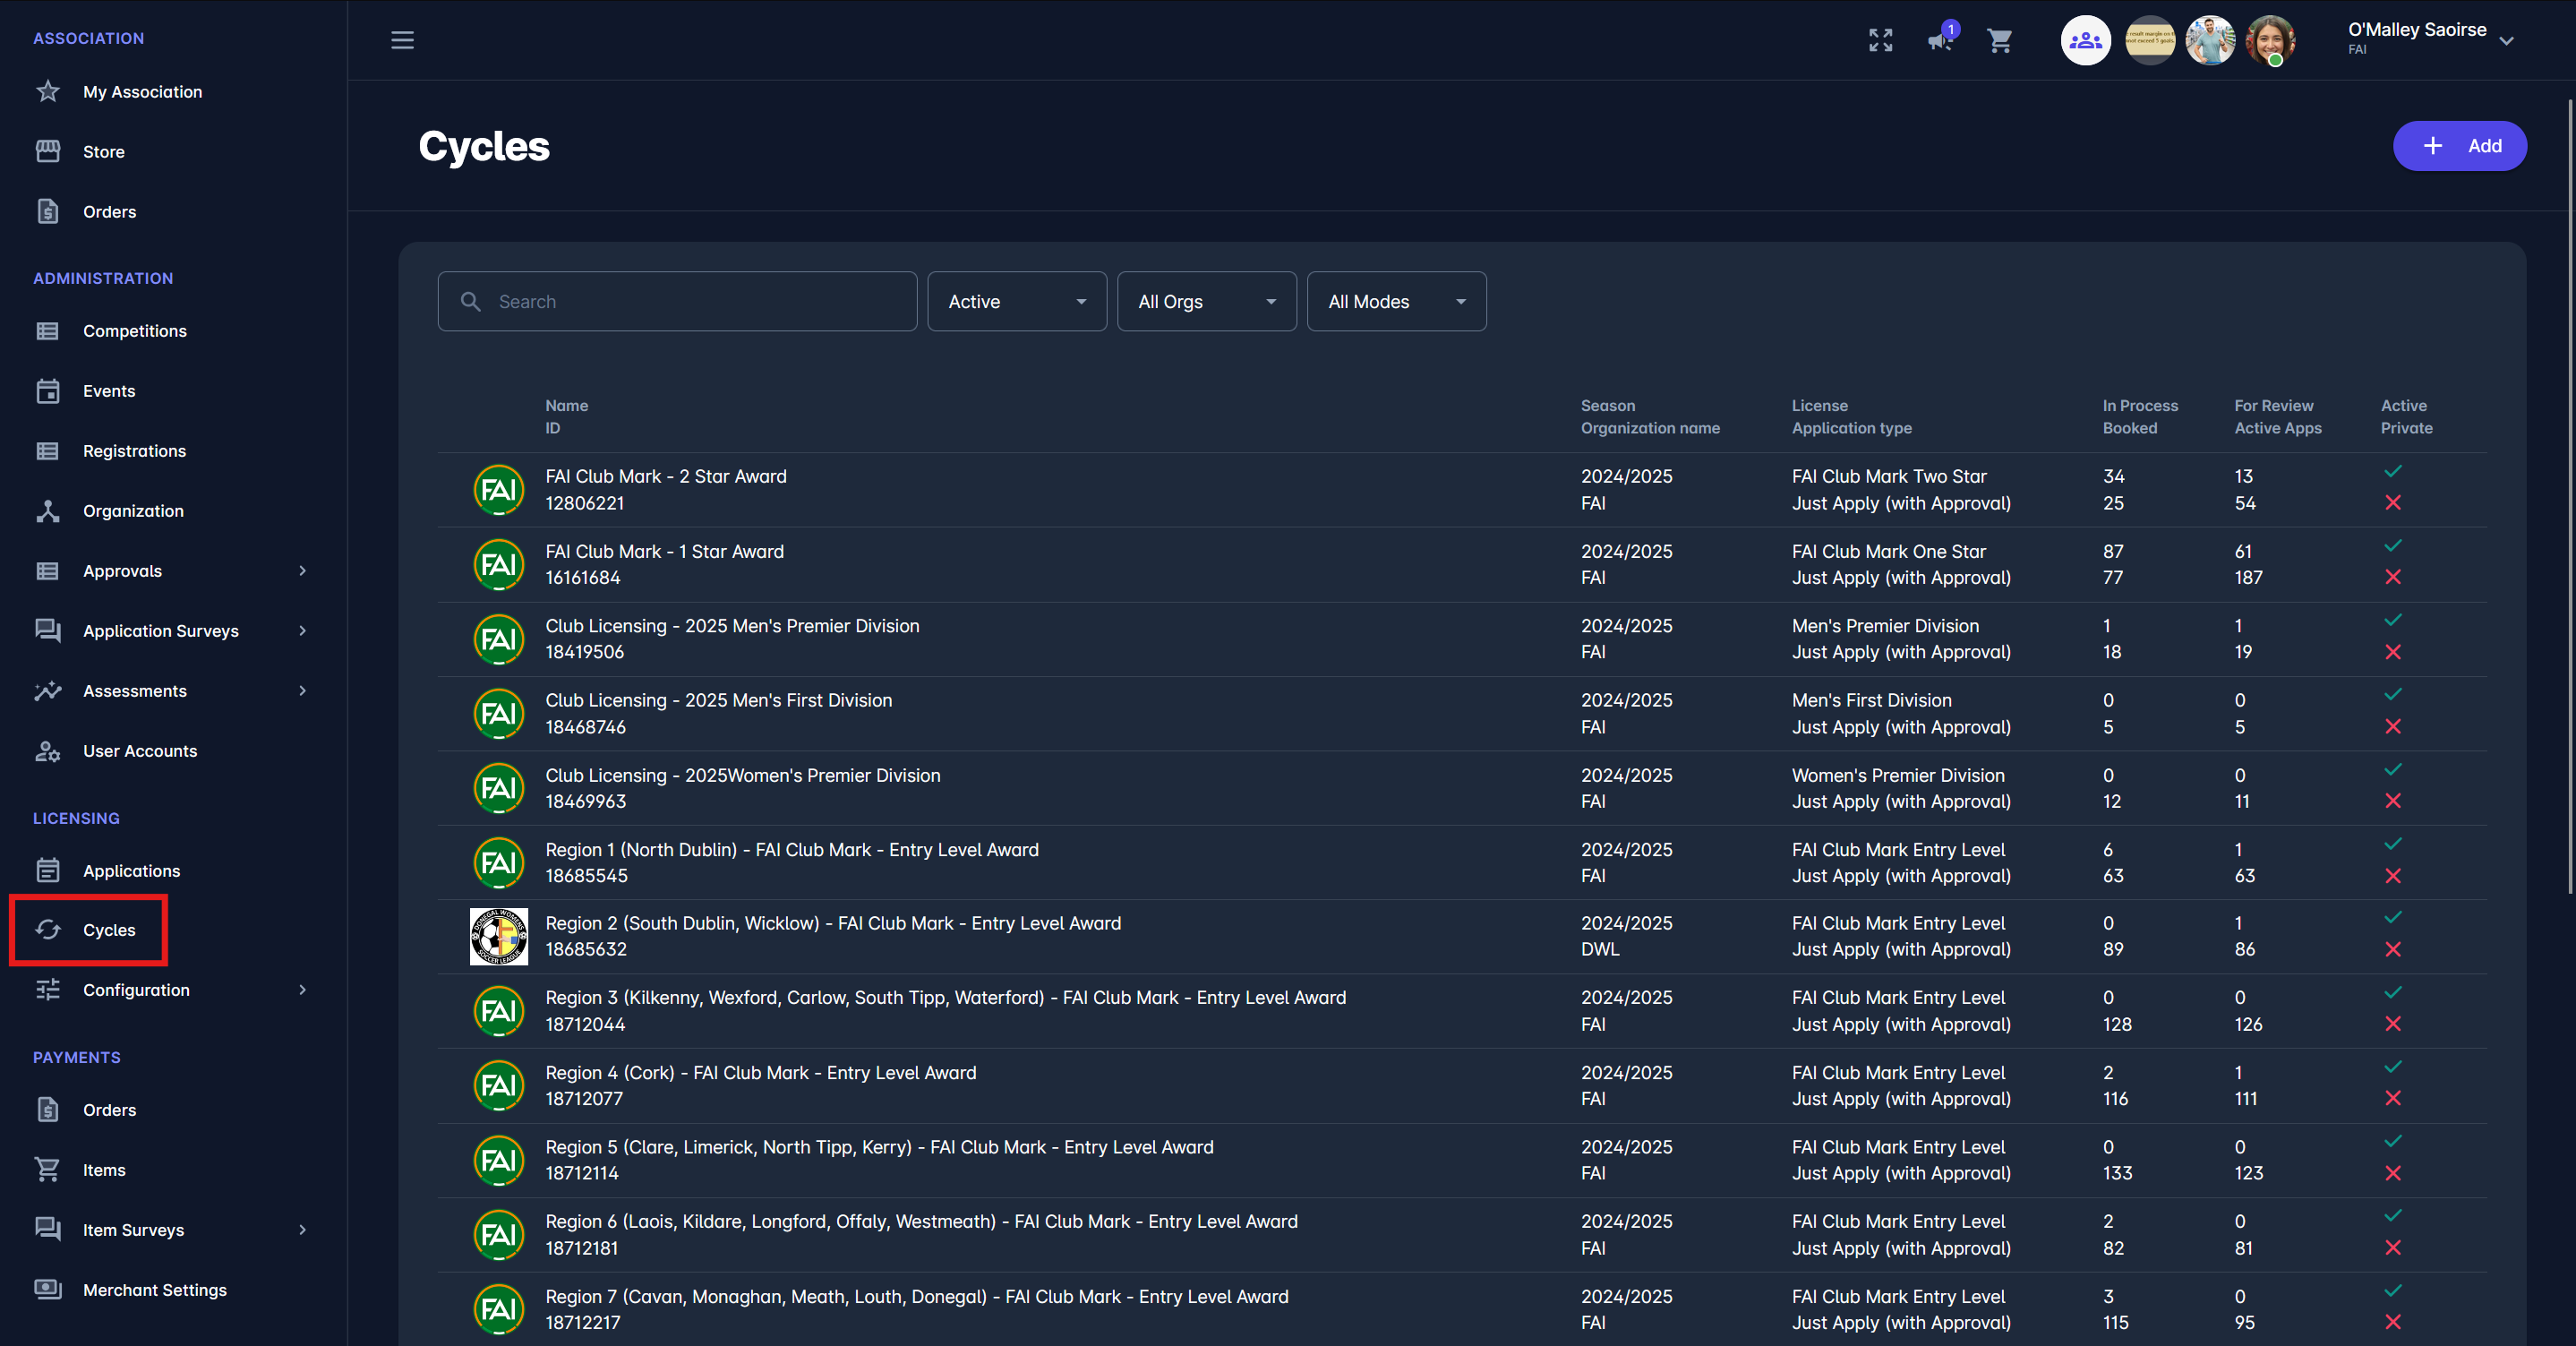Click the group people avatar icon
Screen dimensions: 2576x1346
2085,41
